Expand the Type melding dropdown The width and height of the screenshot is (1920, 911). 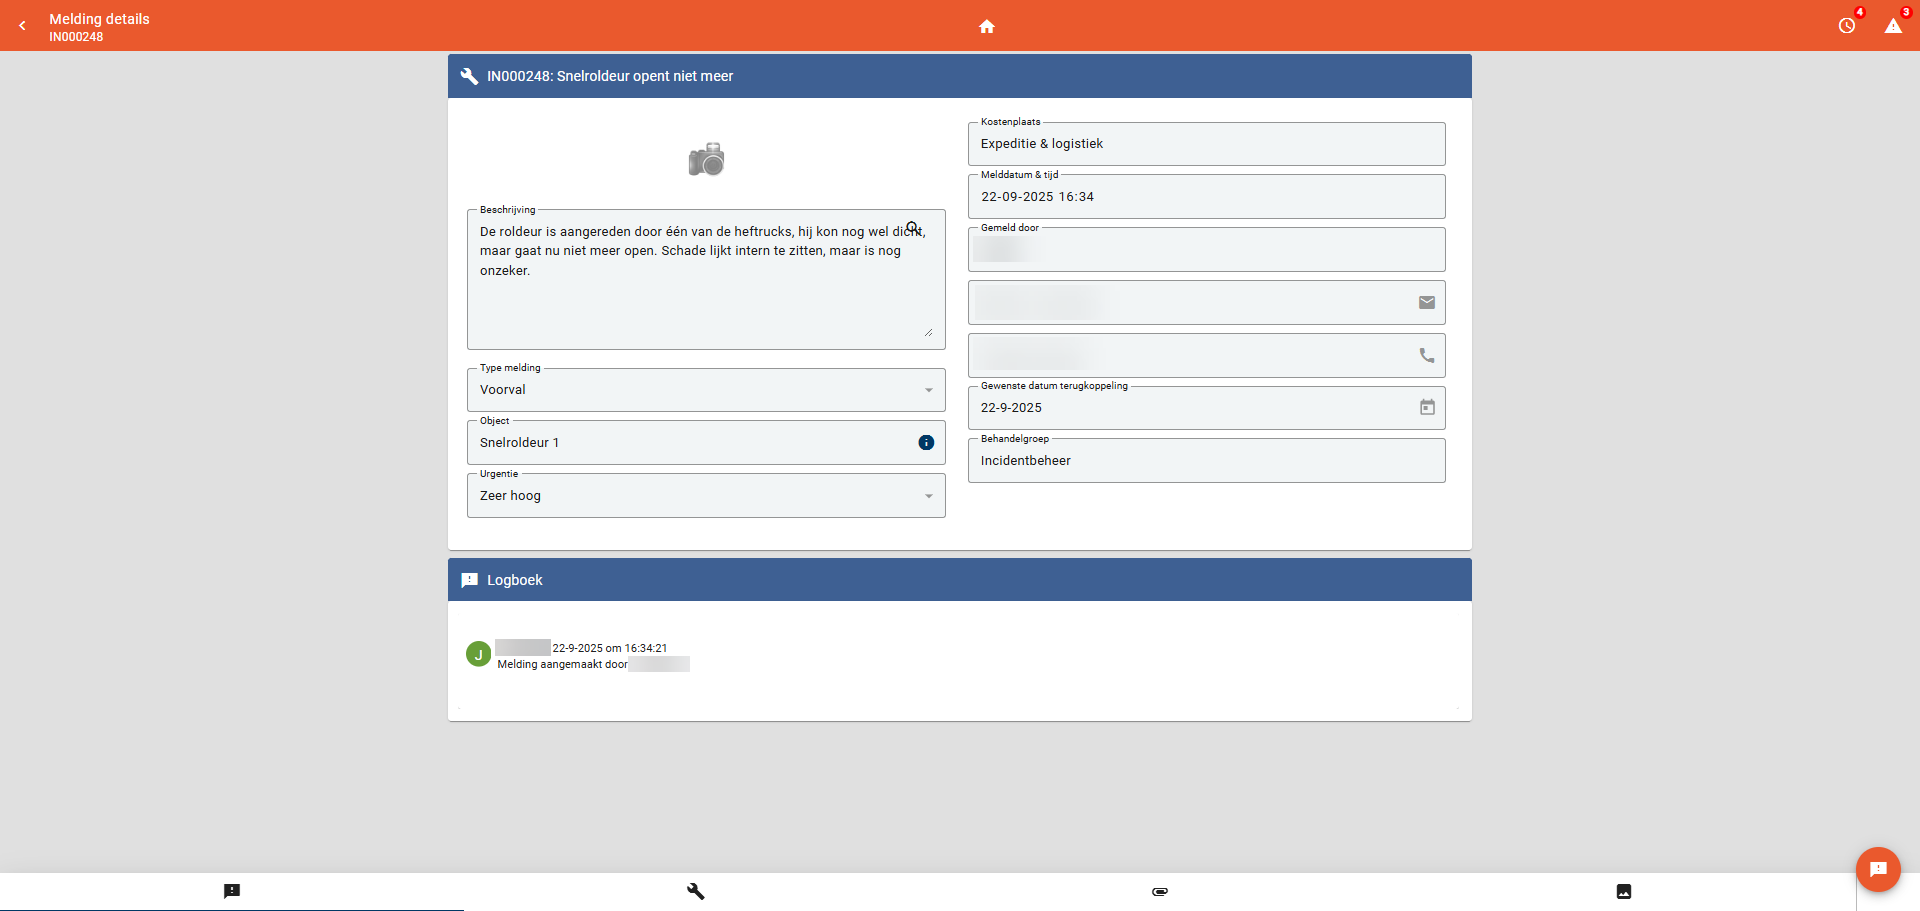[x=927, y=390]
